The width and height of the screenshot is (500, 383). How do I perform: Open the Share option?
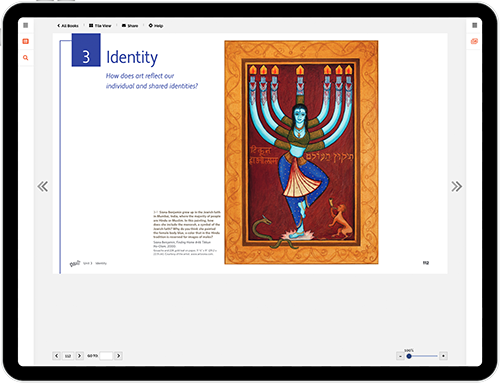point(130,26)
